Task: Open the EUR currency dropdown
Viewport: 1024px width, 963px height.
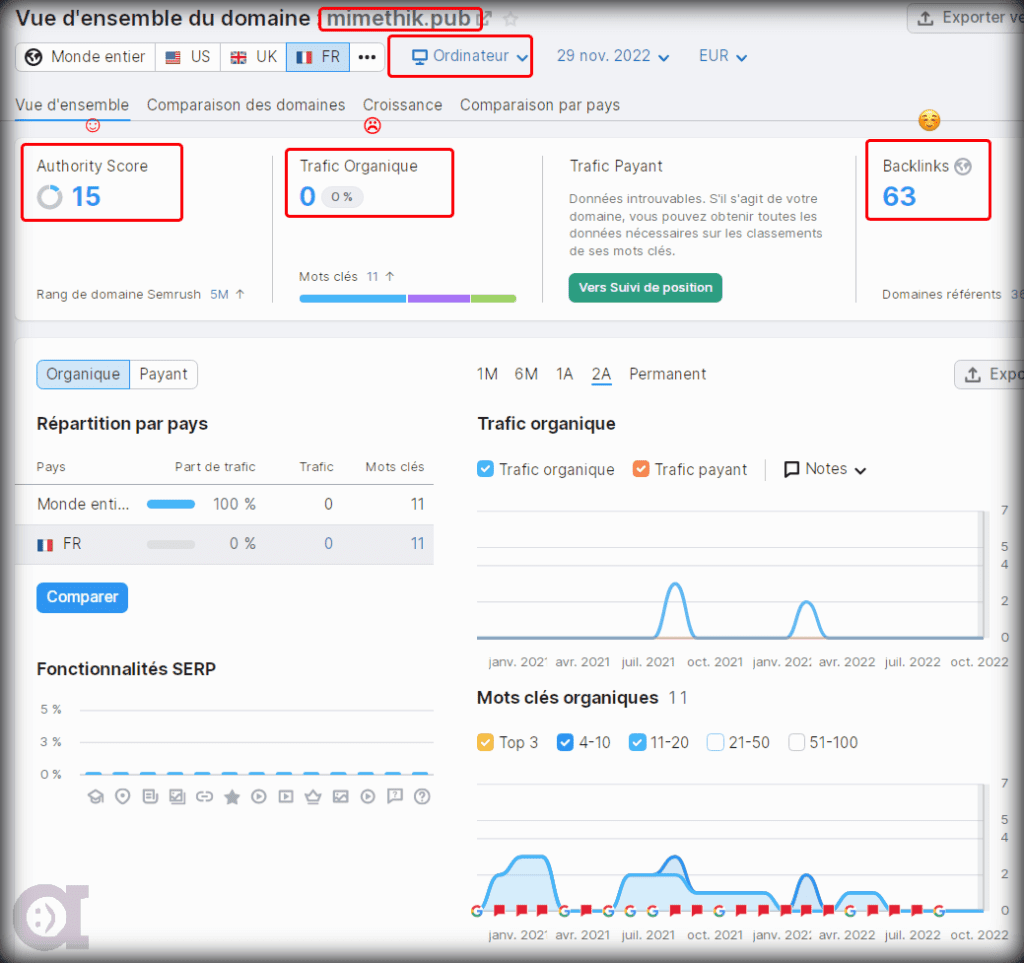Action: pos(722,57)
